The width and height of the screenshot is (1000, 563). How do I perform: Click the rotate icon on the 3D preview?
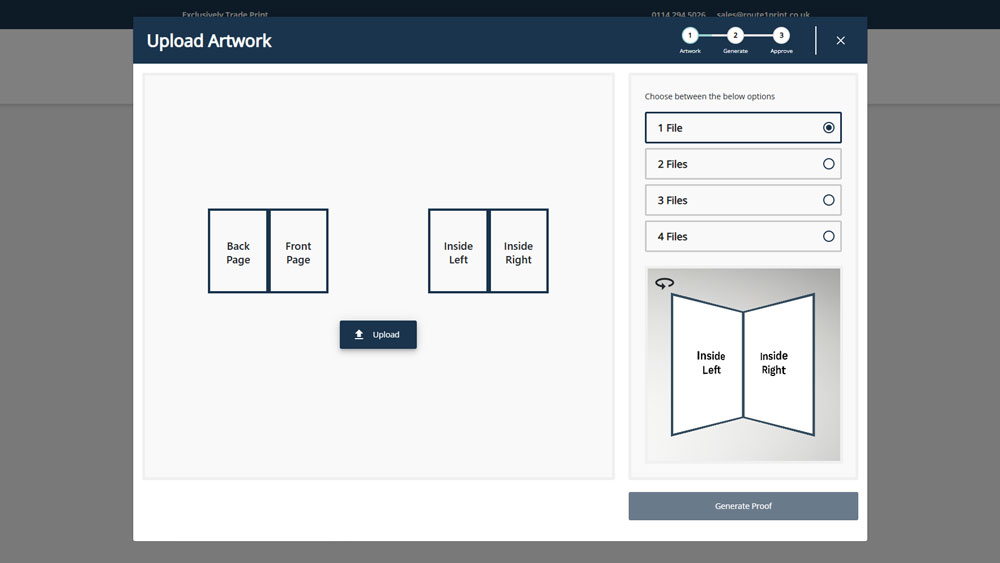[665, 284]
